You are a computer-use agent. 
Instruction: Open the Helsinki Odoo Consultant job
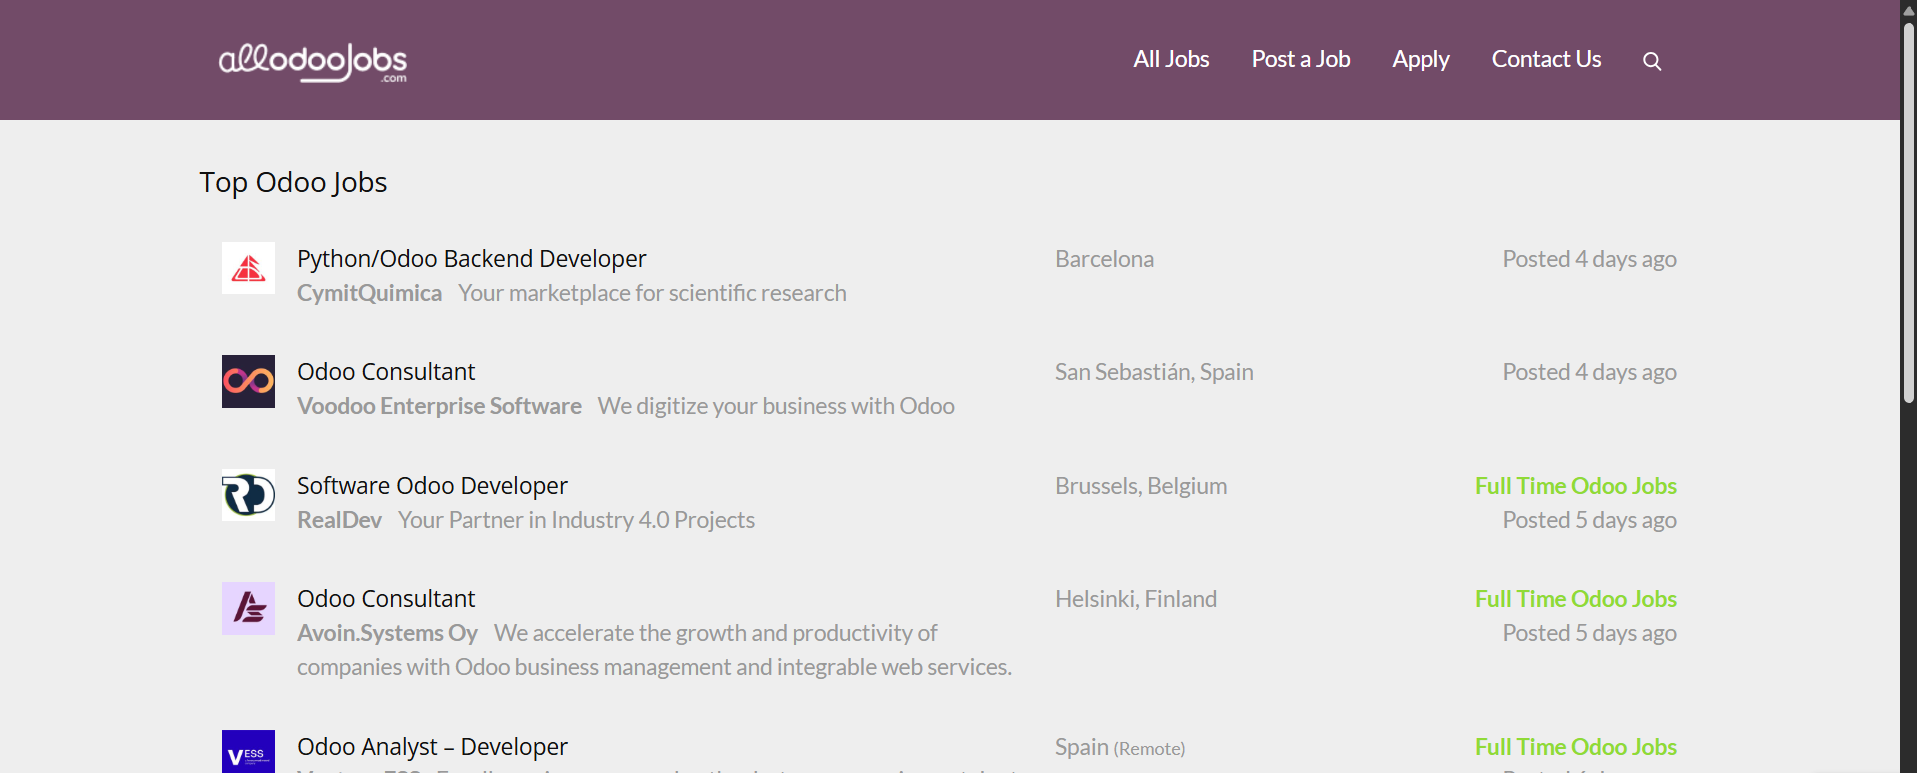(386, 599)
